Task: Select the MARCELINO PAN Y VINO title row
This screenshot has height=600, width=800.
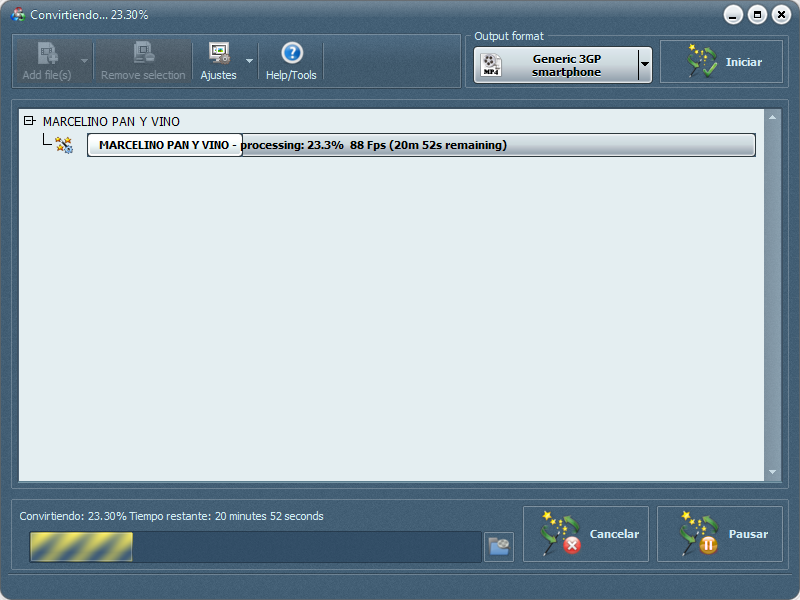Action: click(111, 121)
